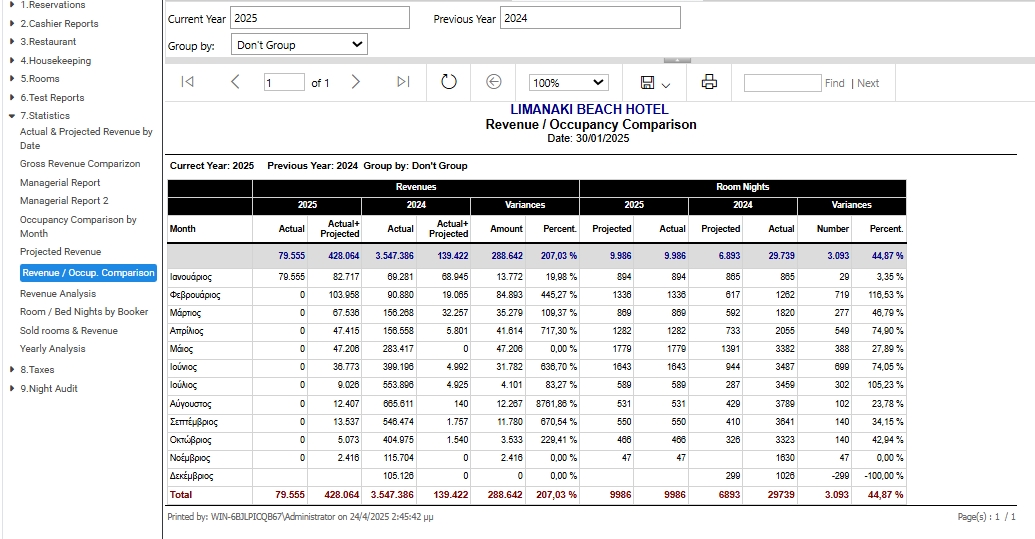The height and width of the screenshot is (539, 1035).
Task: Navigate back to parent report
Action: (x=494, y=82)
